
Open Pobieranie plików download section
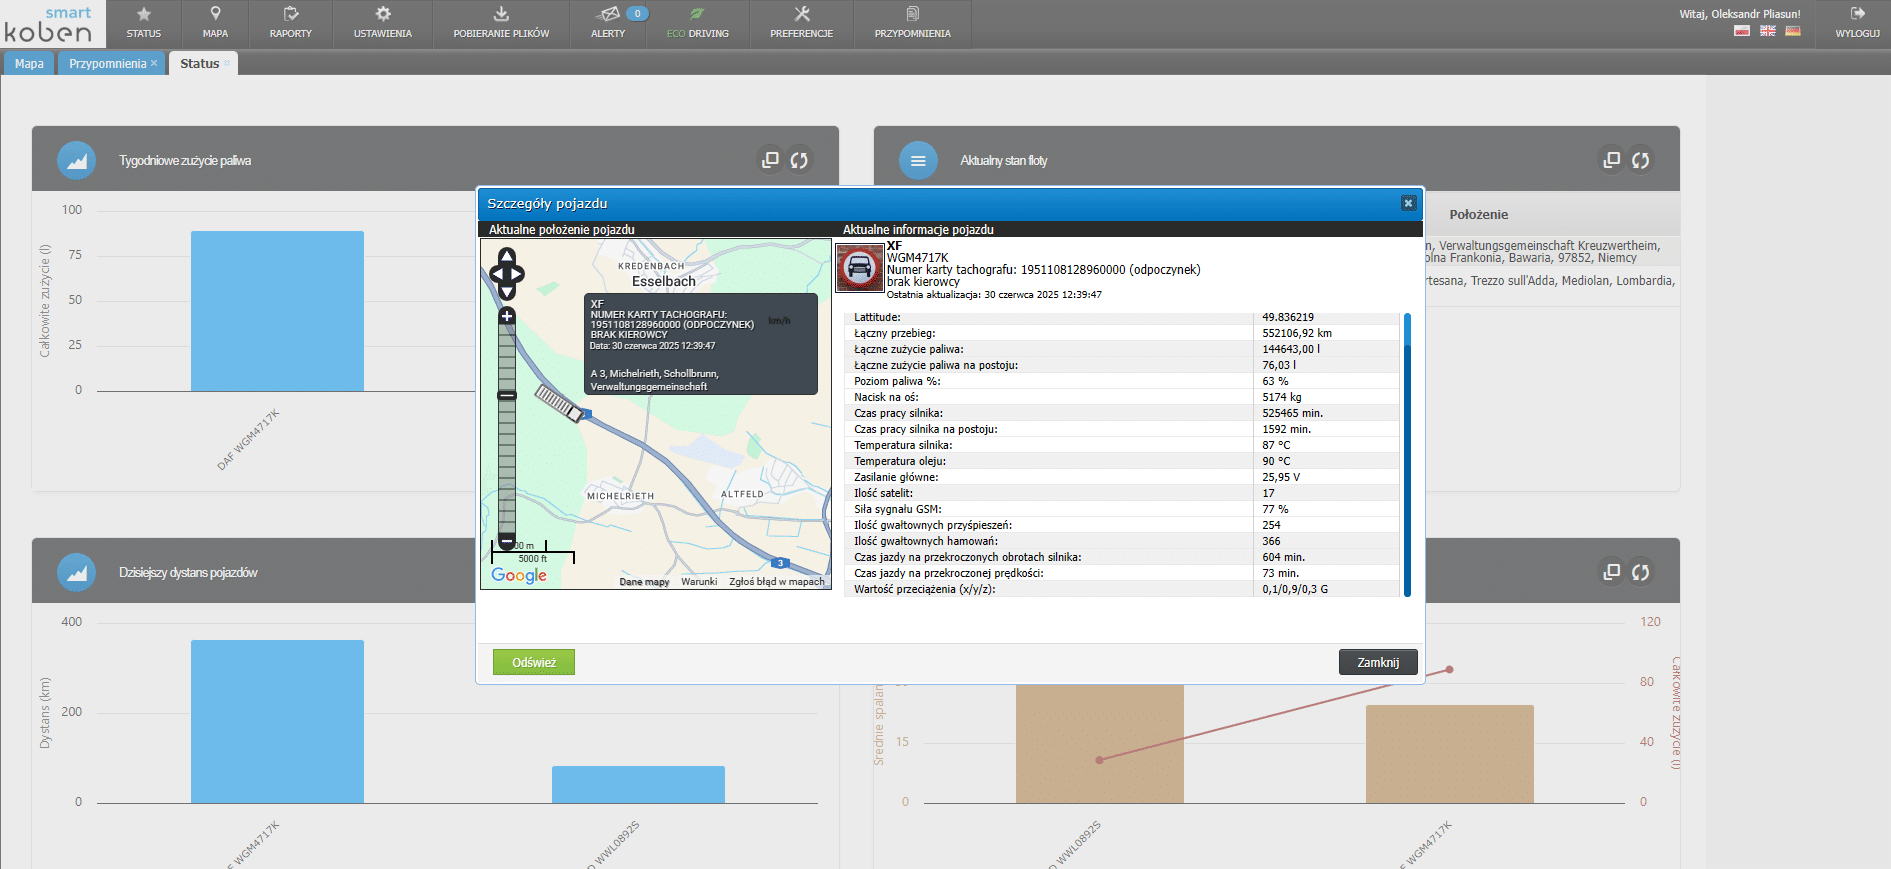501,23
